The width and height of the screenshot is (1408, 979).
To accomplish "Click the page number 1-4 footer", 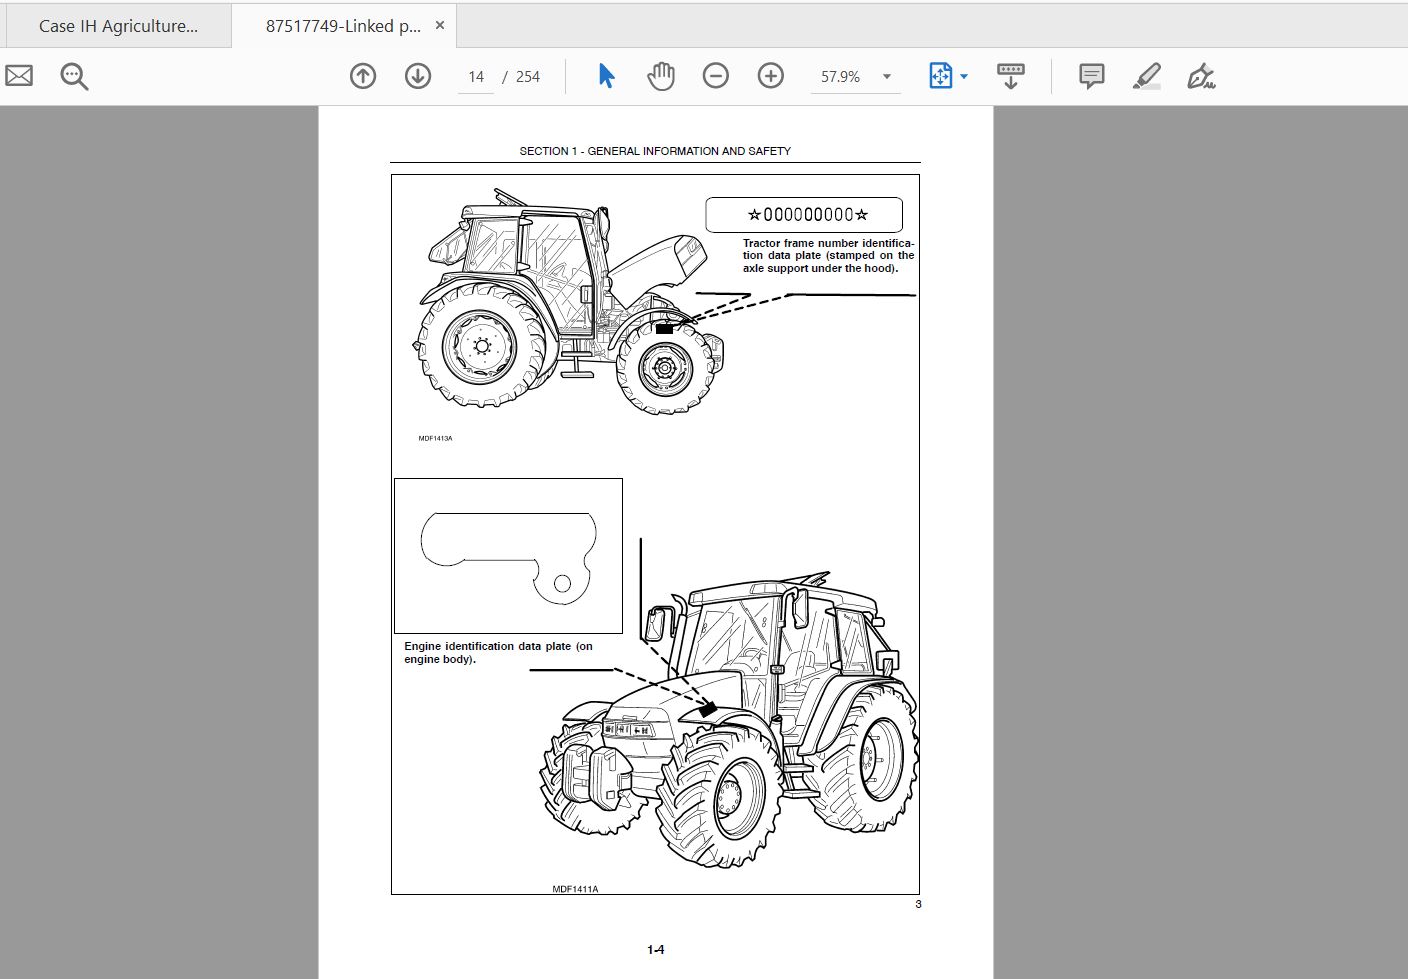I will coord(655,950).
